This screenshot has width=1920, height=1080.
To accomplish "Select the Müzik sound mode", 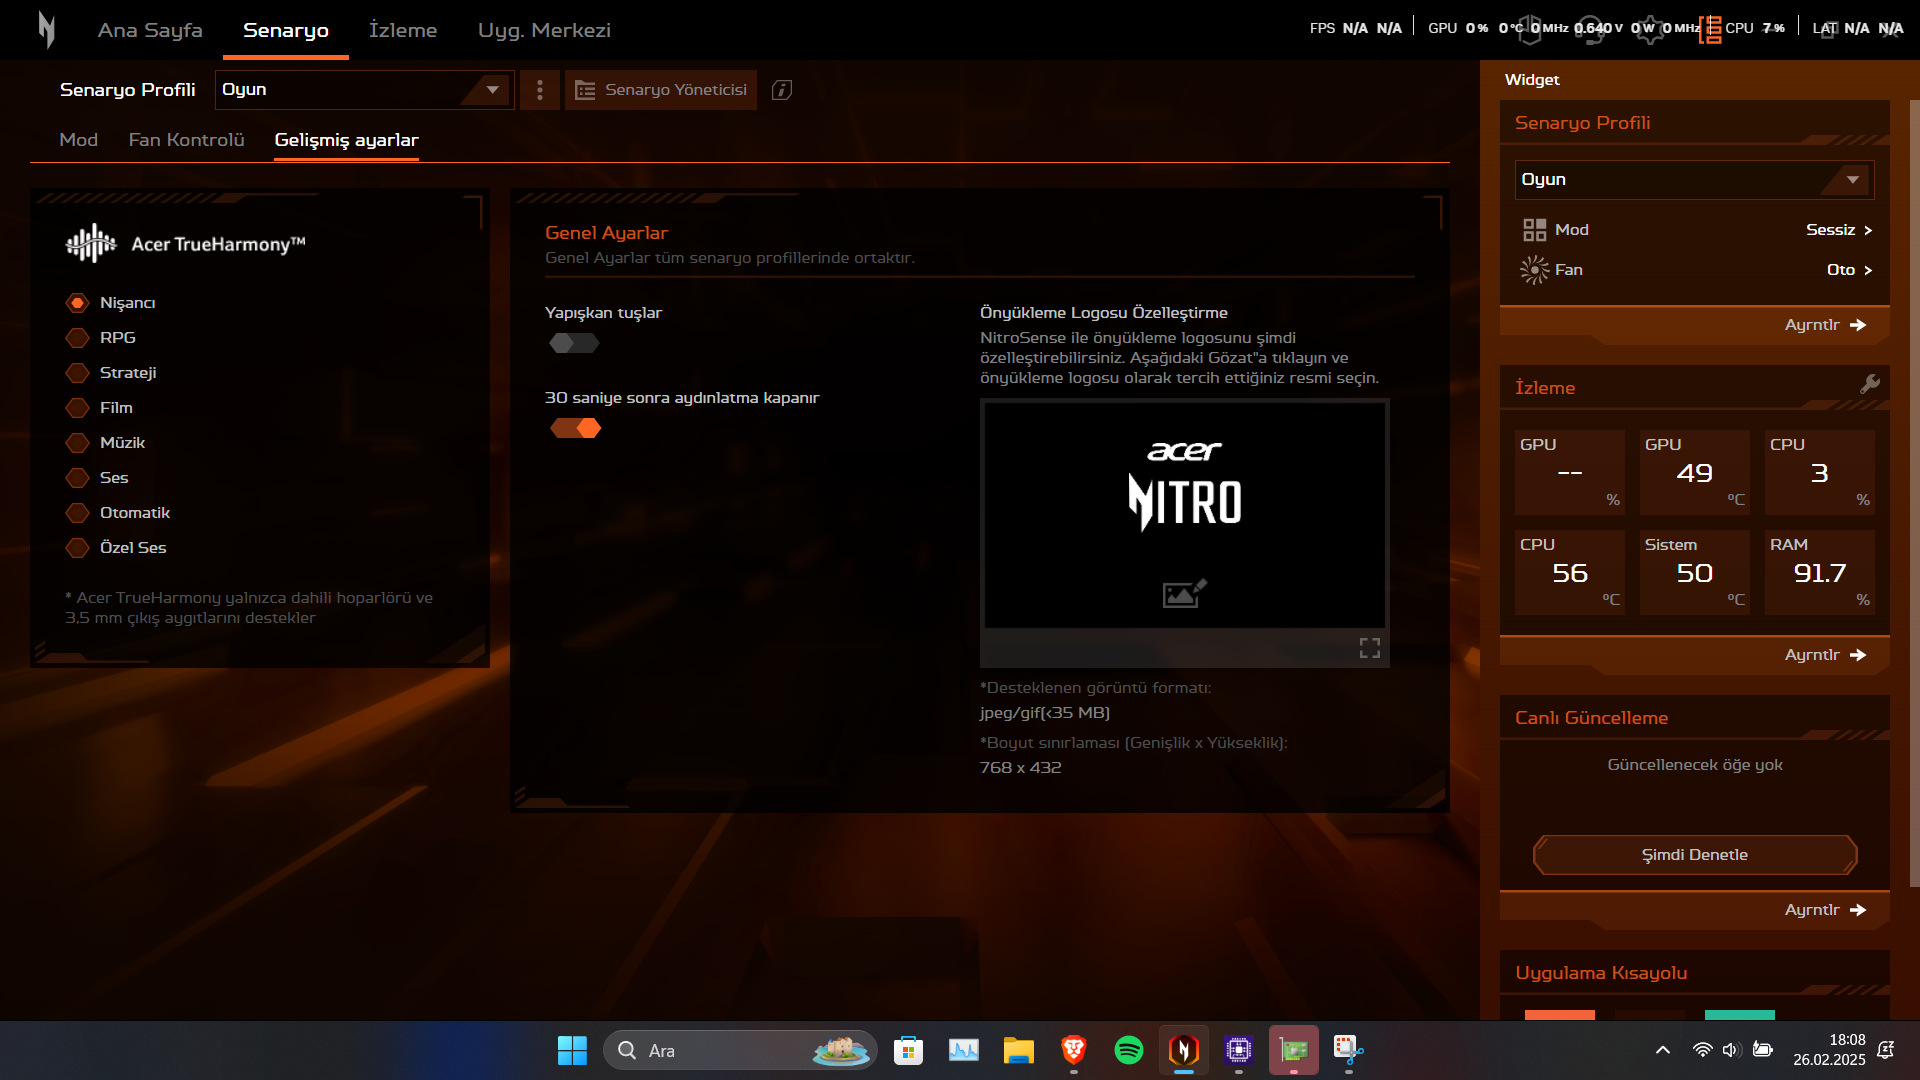I will pyautogui.click(x=78, y=443).
